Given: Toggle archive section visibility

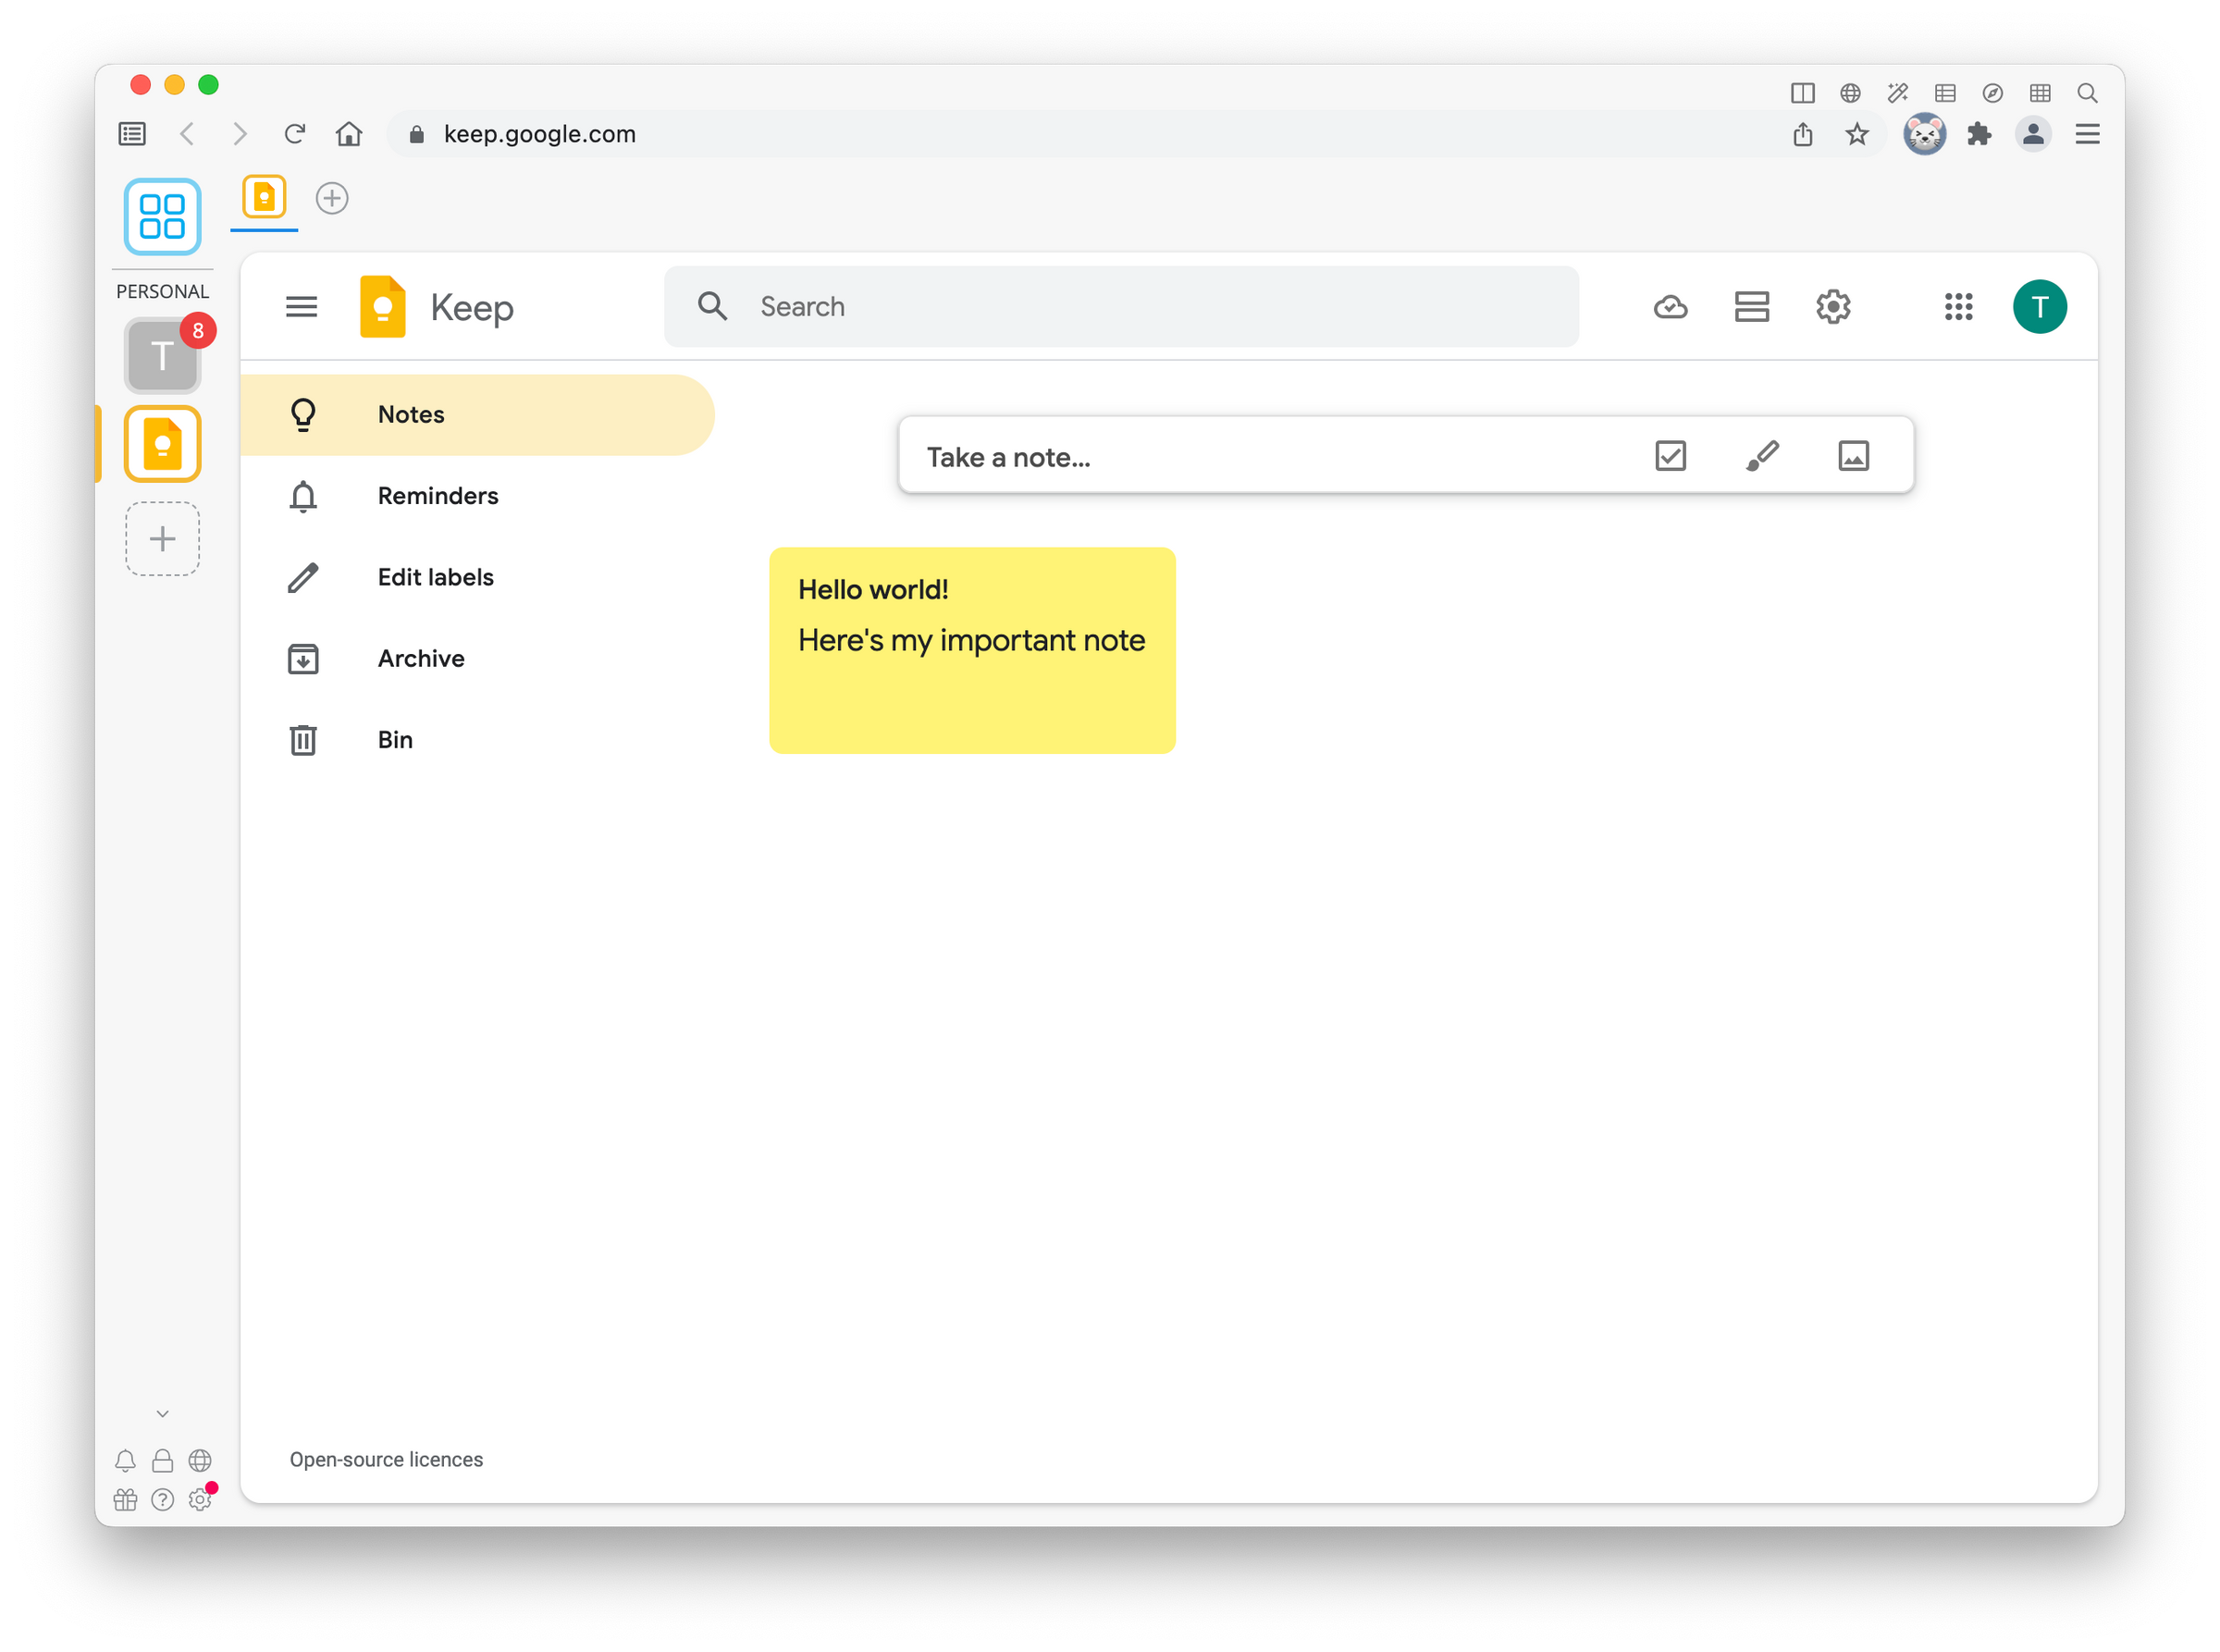Looking at the screenshot, I should click(x=422, y=658).
